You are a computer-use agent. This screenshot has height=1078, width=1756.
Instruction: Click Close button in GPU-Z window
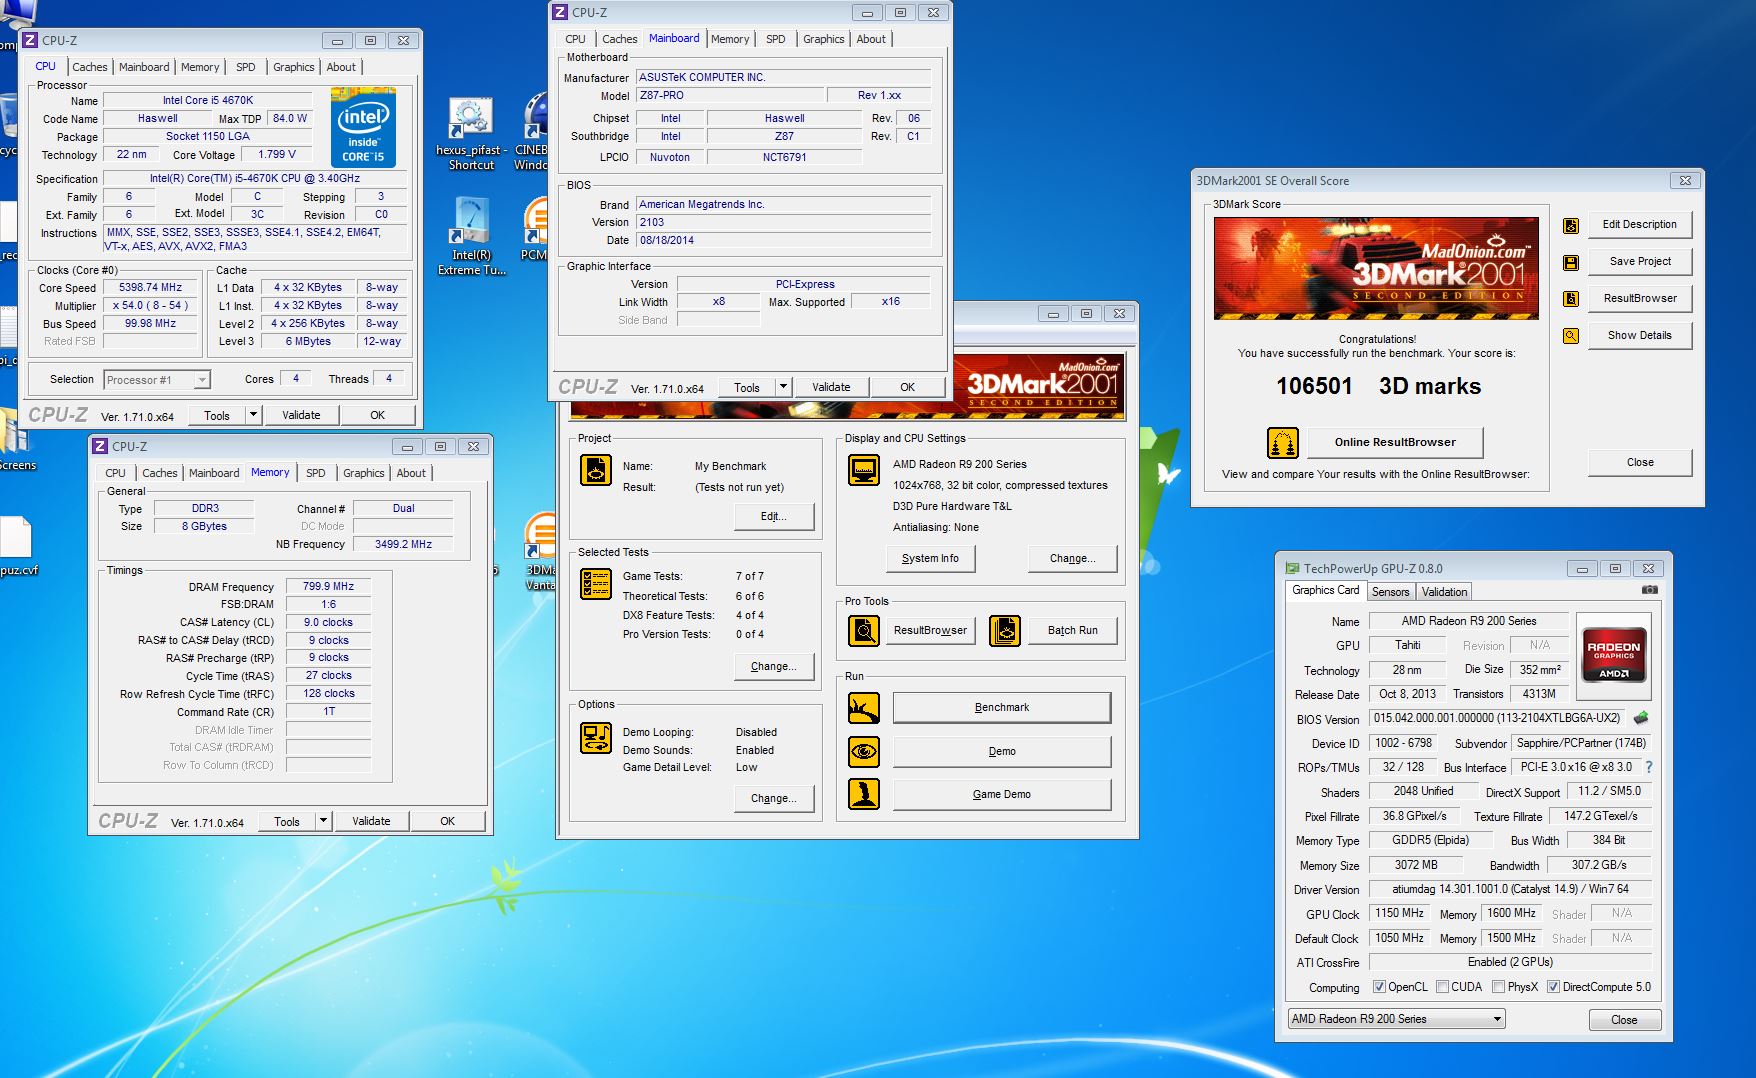pos(1624,1020)
